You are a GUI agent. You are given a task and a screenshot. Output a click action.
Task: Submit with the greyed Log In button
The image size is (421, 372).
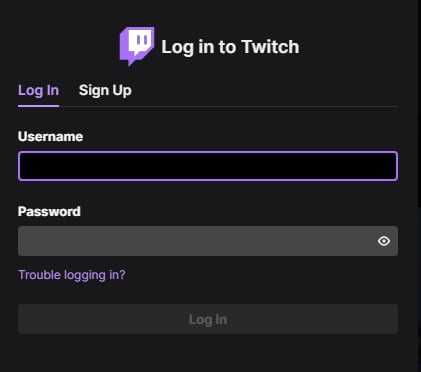tap(208, 319)
